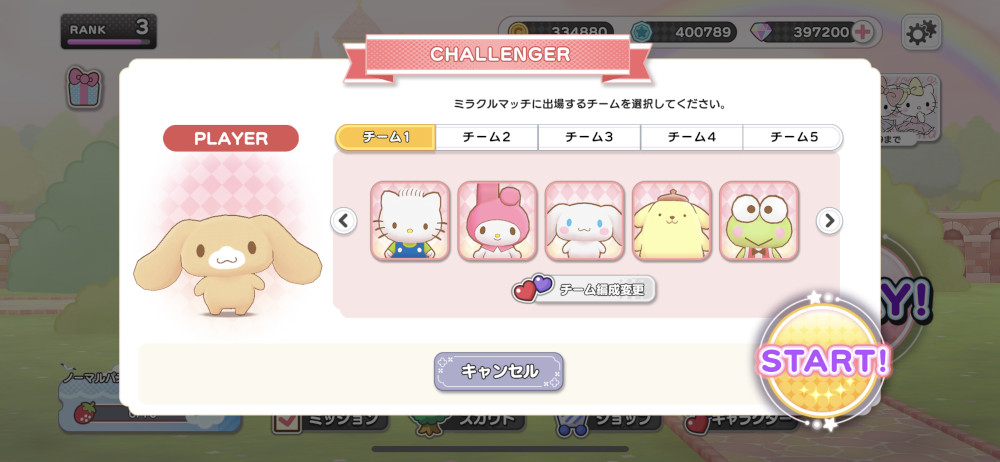This screenshot has width=1000, height=462.
Task: Open the gift box present icon
Action: [x=84, y=87]
